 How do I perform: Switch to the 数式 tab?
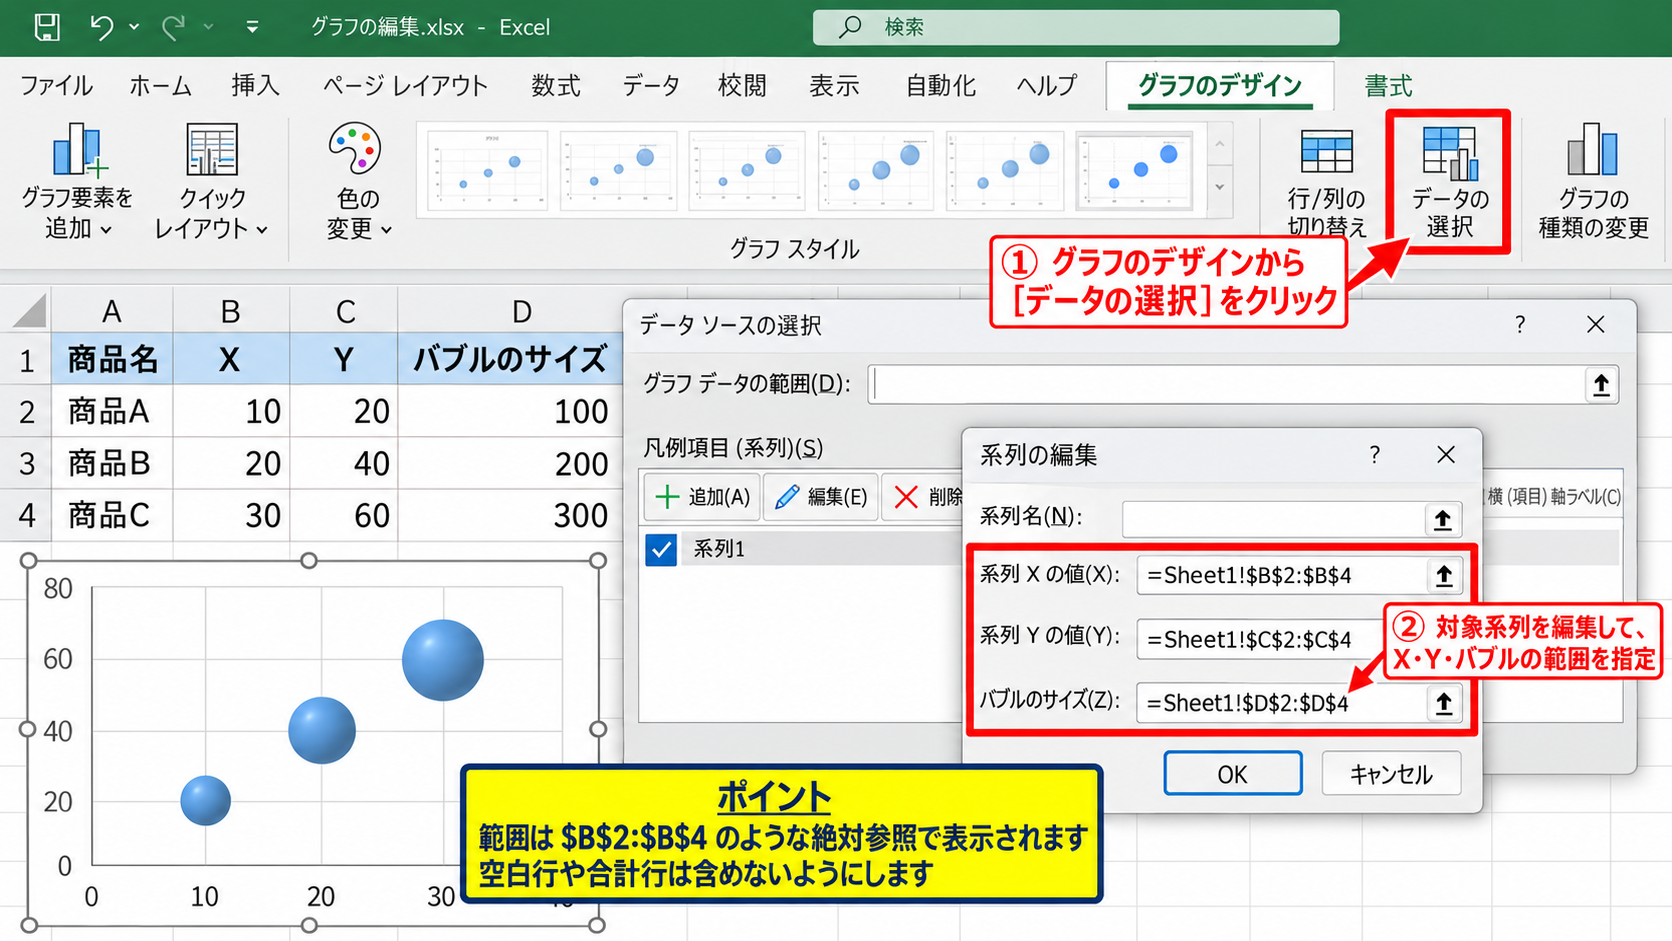555,86
